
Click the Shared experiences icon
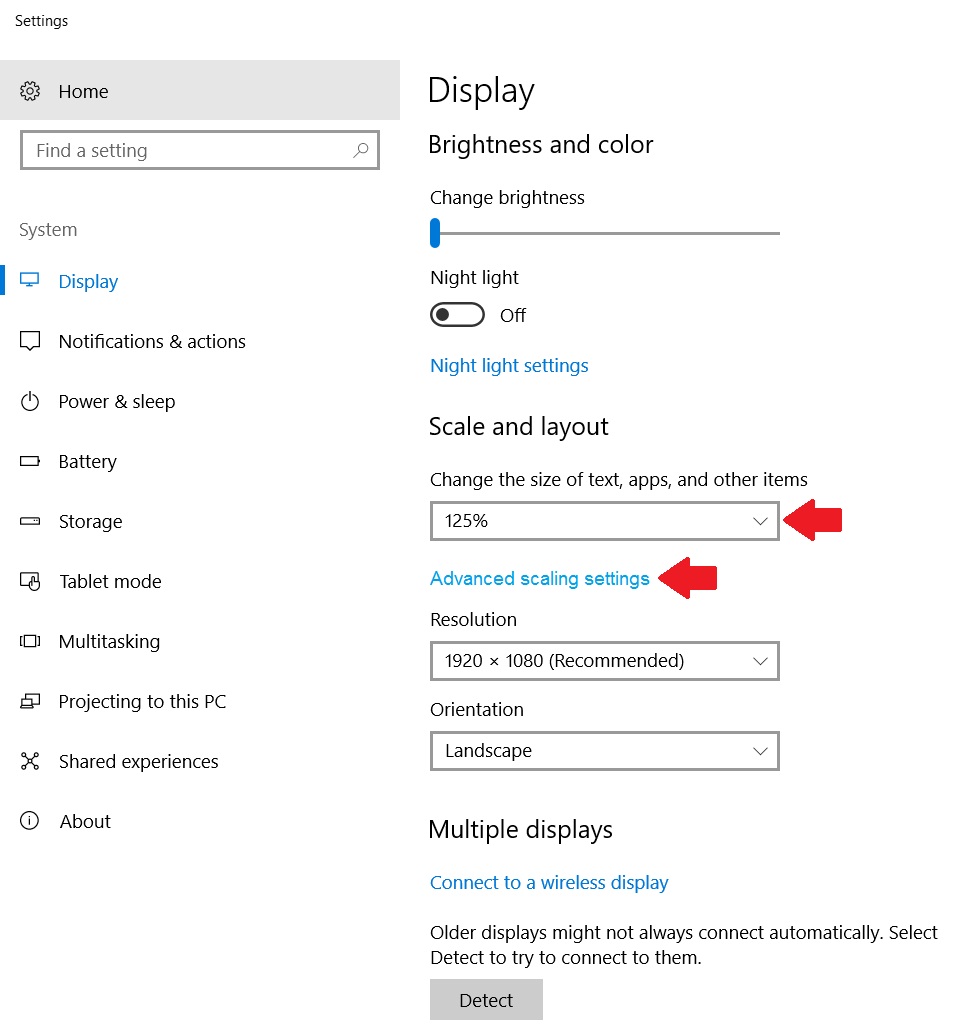(30, 761)
